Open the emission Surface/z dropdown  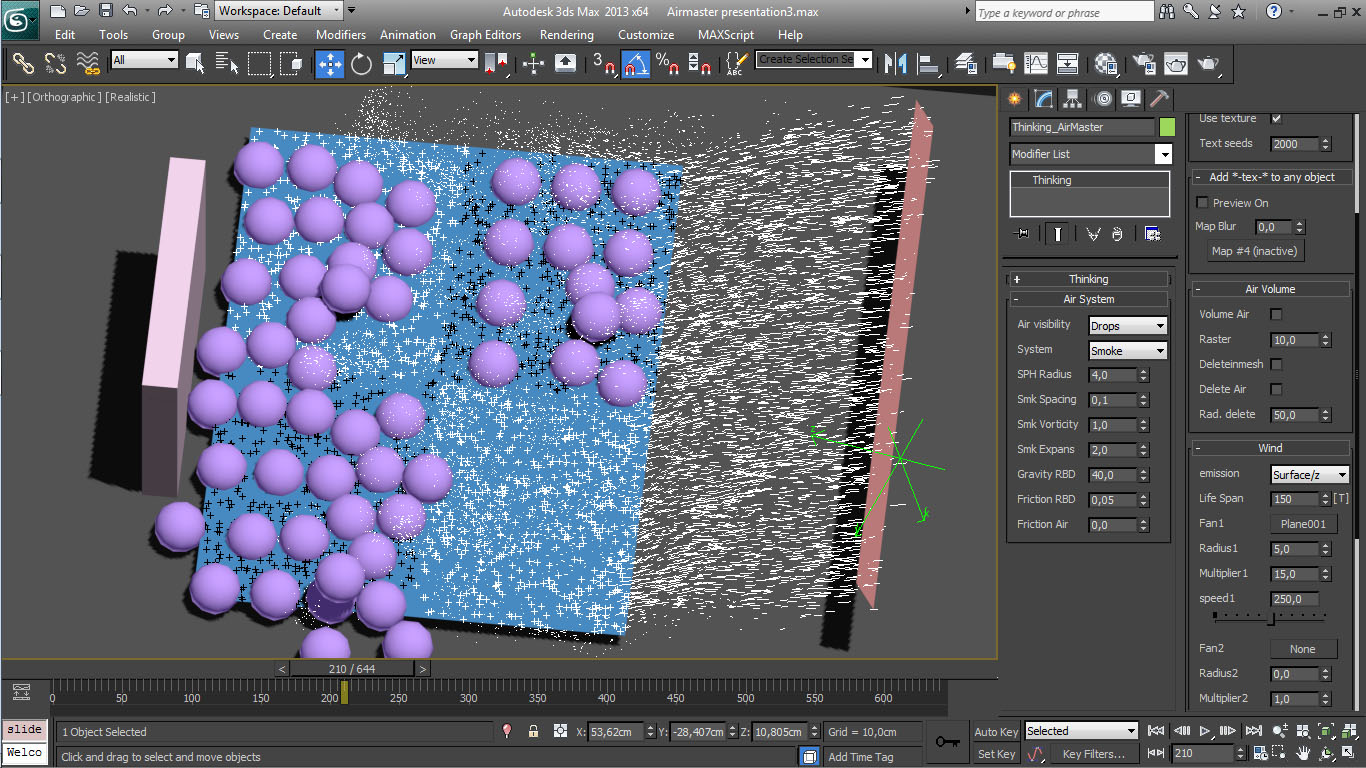coord(1310,475)
